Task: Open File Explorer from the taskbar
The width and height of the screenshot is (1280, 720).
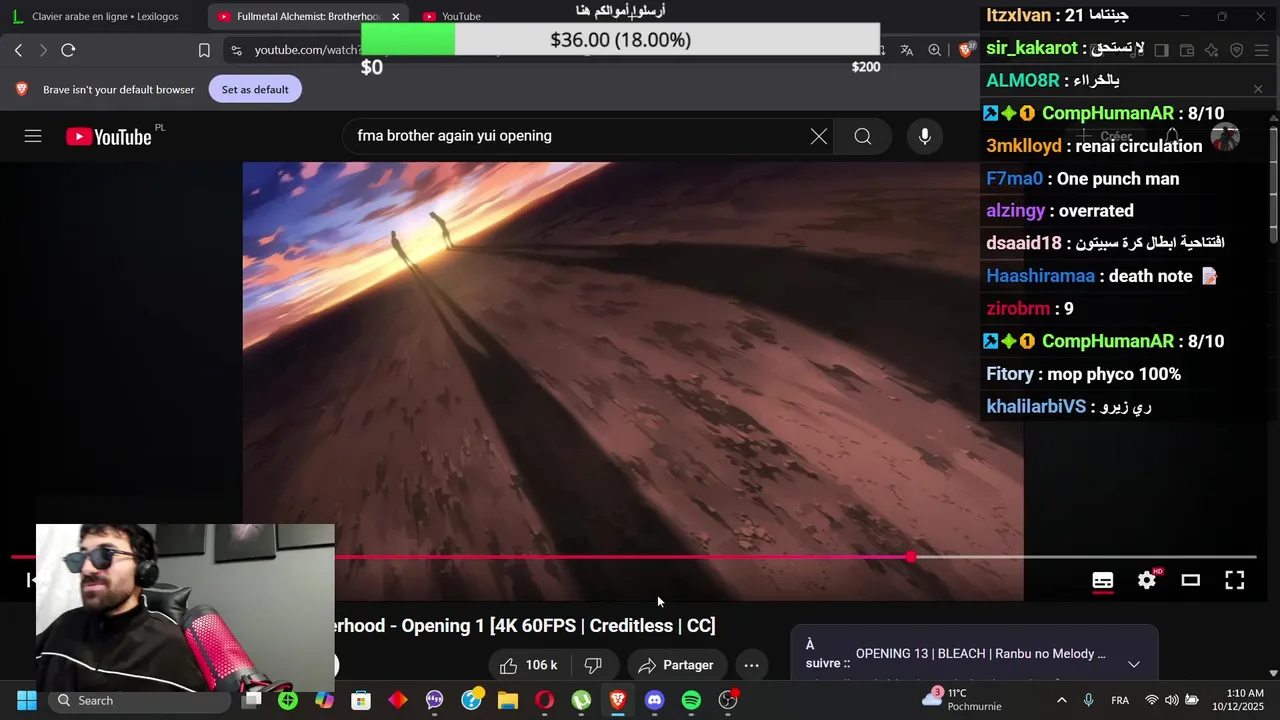Action: [508, 700]
